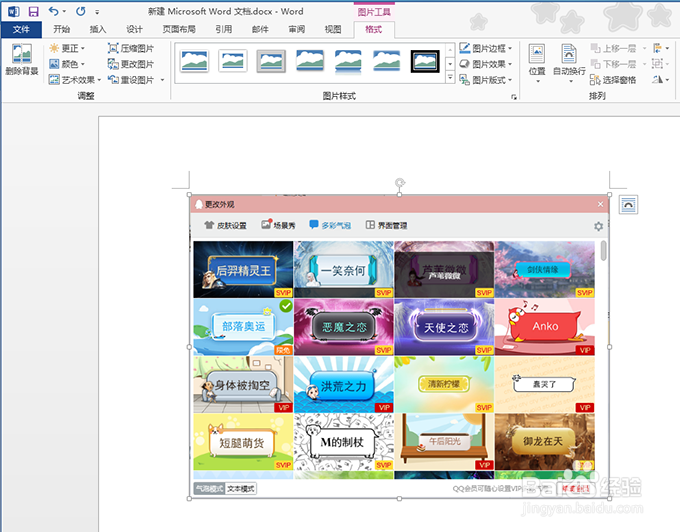The width and height of the screenshot is (680, 532).
Task: Open the Customize Quick Access Toolbar dropdown
Action: tap(97, 12)
